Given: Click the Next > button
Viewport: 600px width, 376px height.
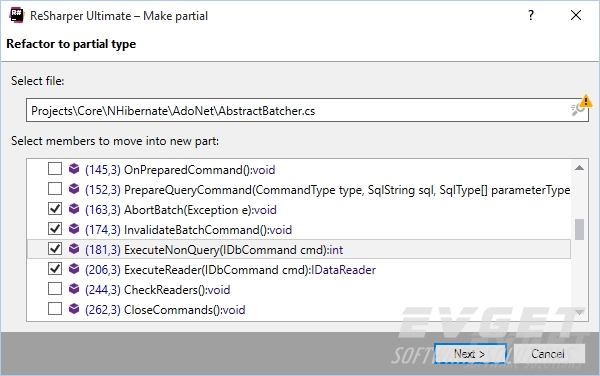Looking at the screenshot, I should click(470, 354).
